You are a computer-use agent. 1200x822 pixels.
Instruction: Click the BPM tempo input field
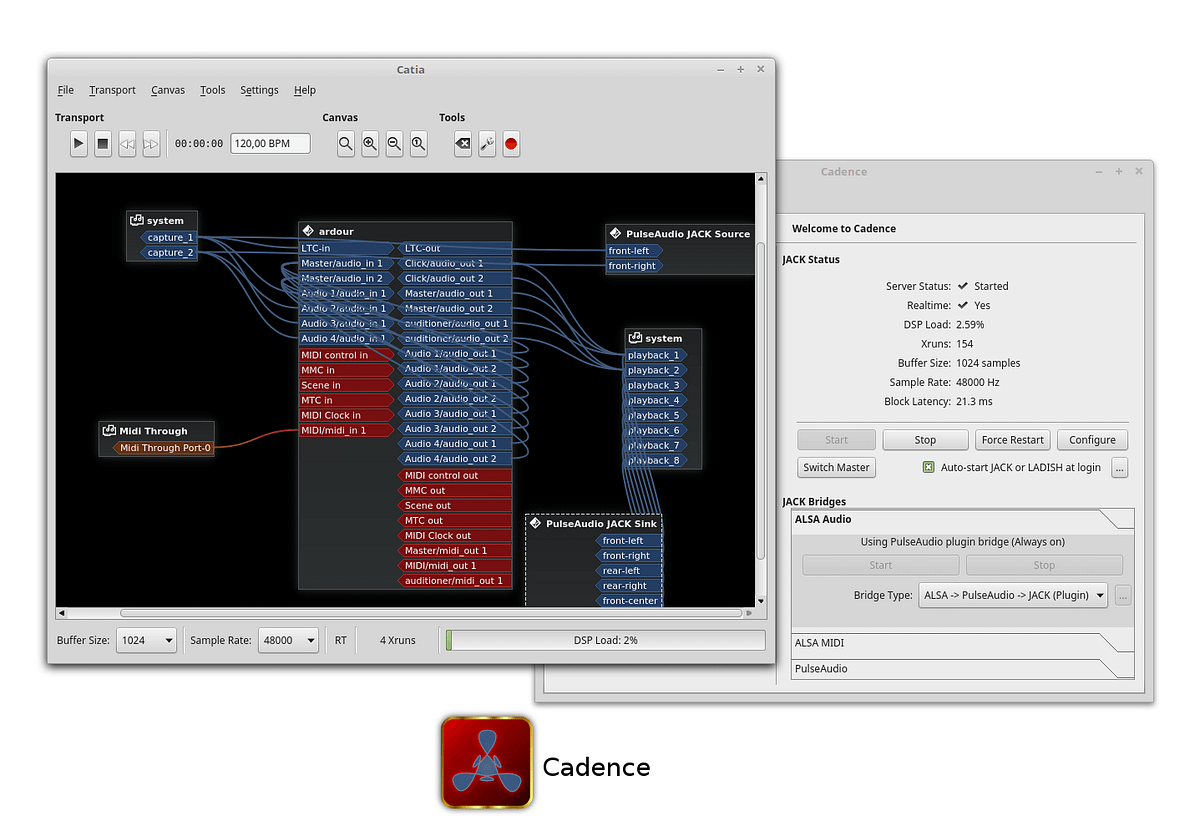point(270,144)
